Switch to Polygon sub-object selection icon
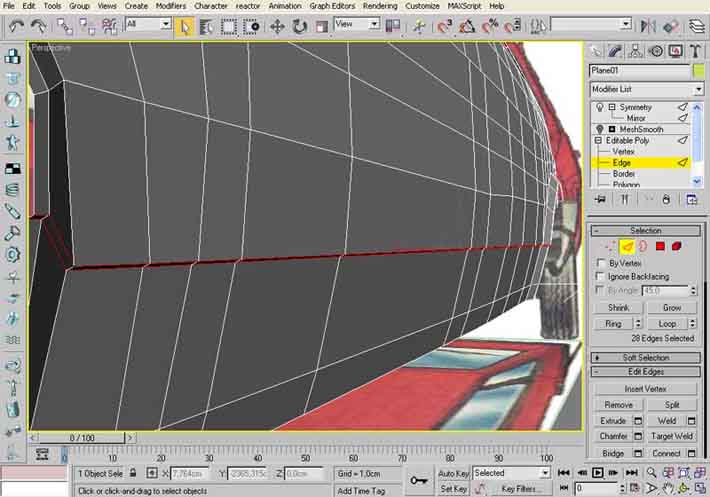Viewport: 710px width, 497px height. coord(660,246)
